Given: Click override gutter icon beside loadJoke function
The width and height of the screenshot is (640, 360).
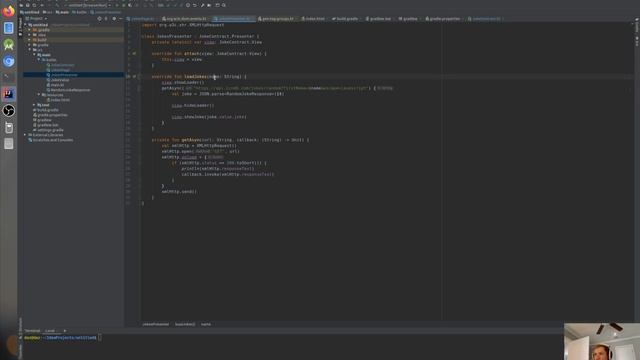Looking at the screenshot, I should point(134,76).
